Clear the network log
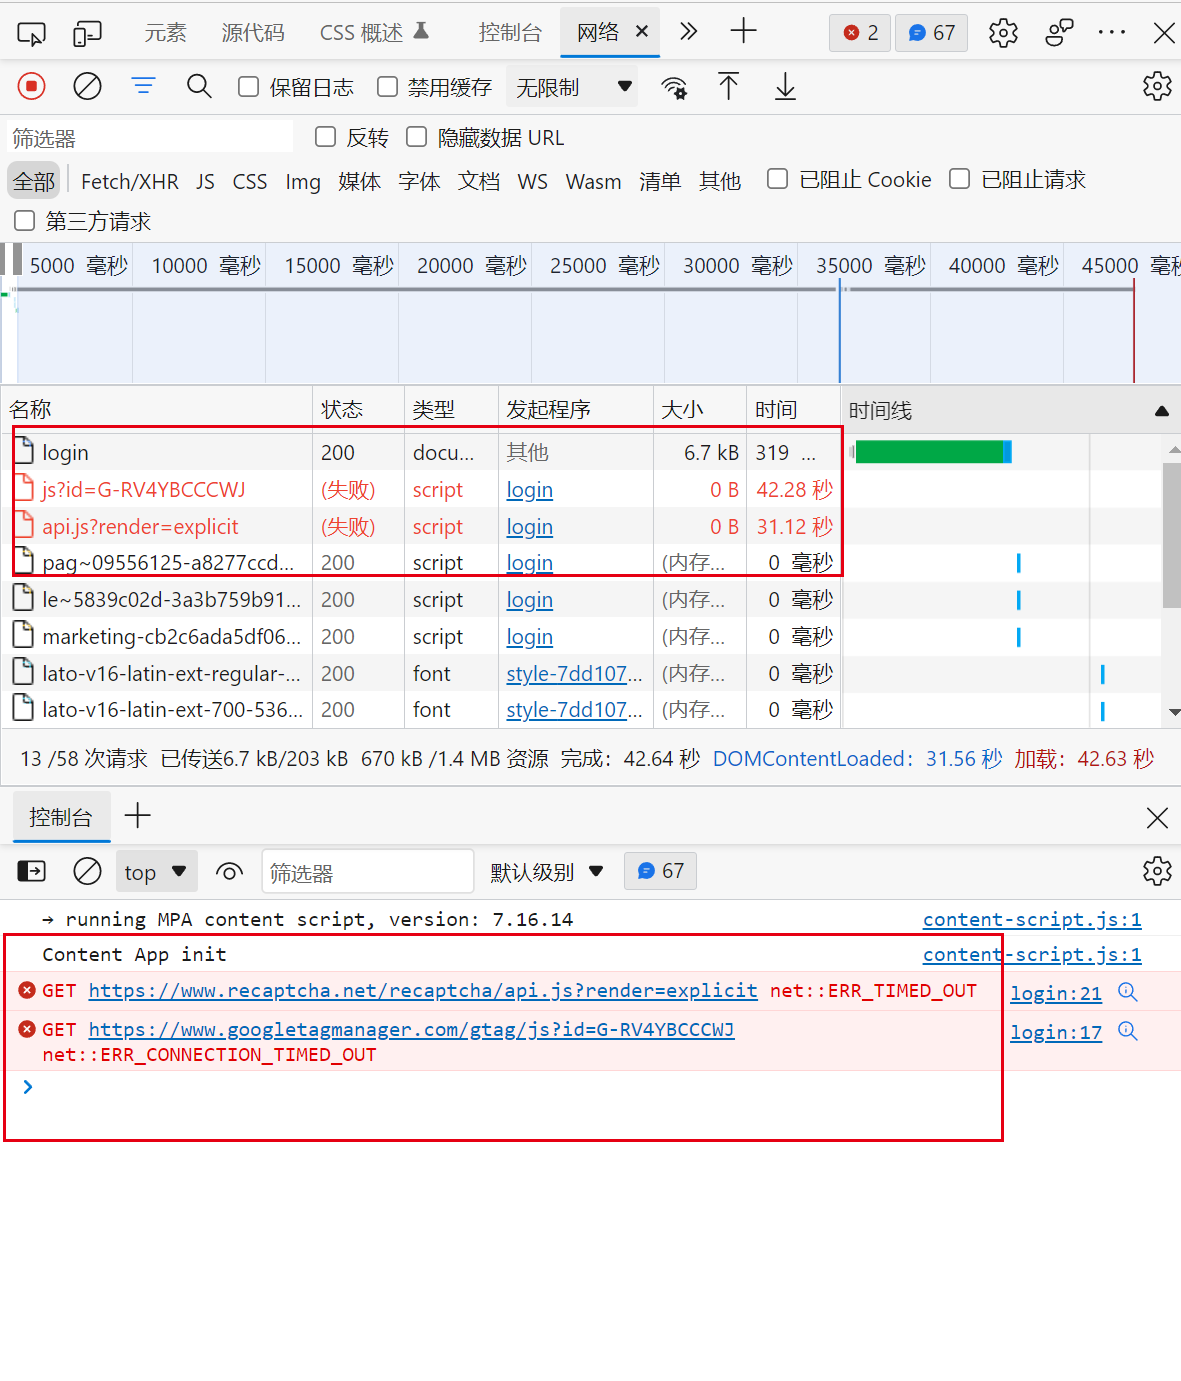Viewport: 1181px width, 1381px height. pyautogui.click(x=88, y=87)
